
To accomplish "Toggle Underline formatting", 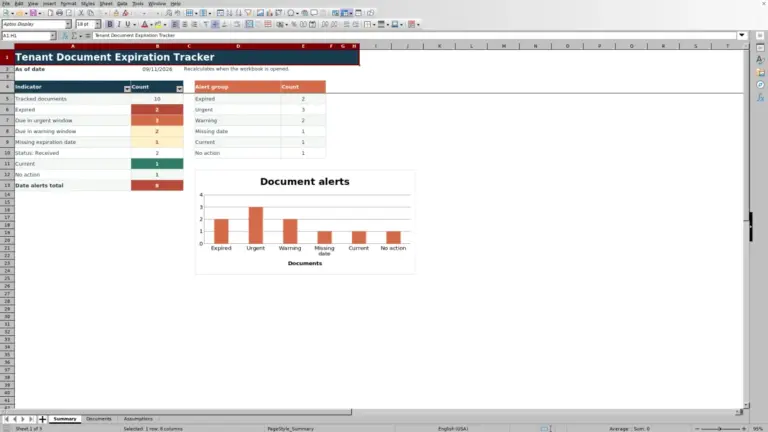I will point(128,24).
